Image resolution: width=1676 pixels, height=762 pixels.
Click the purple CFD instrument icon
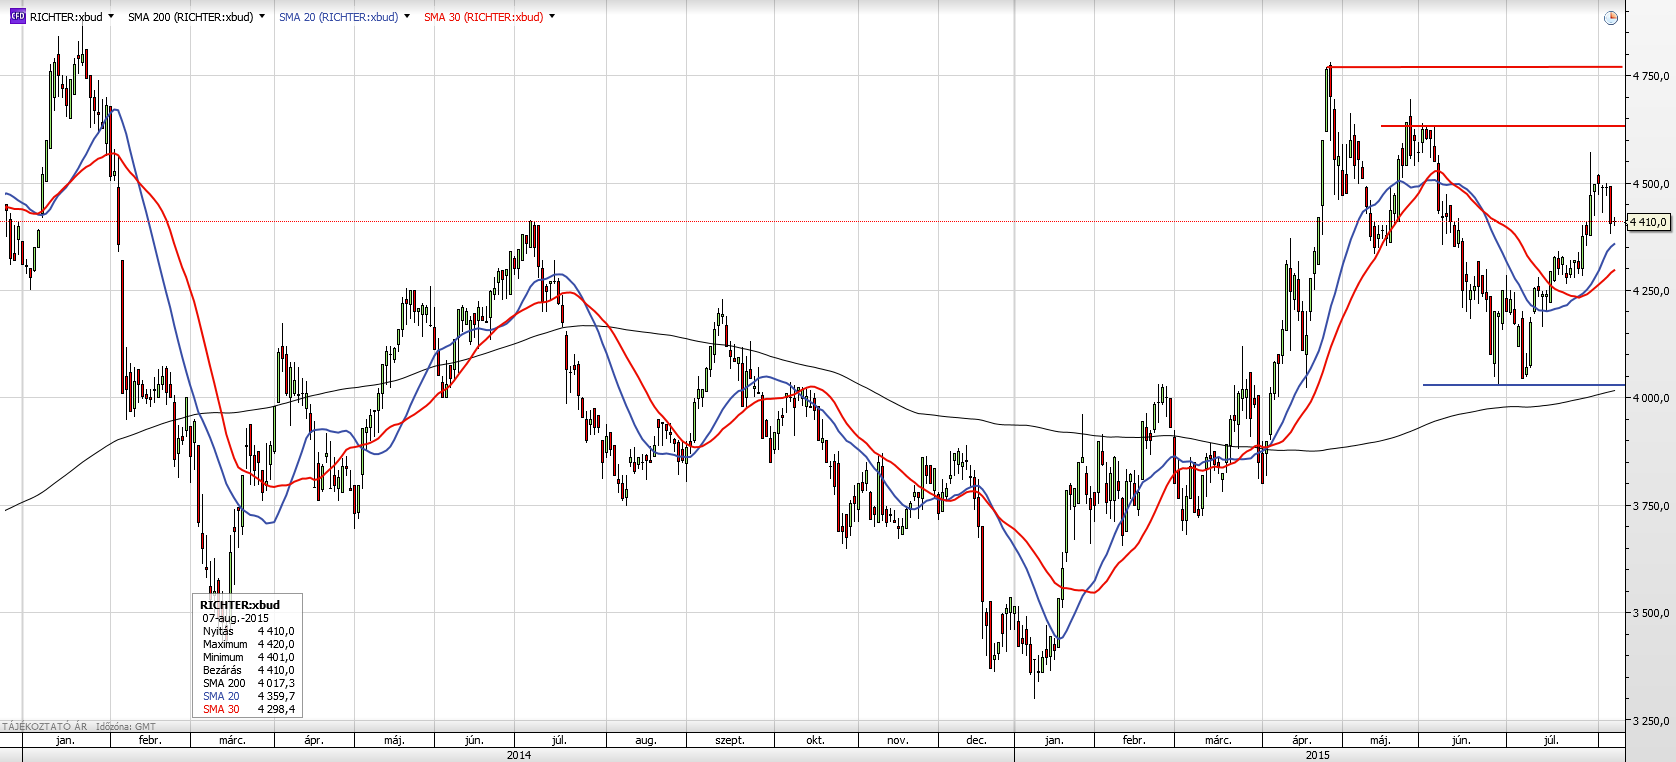[x=17, y=17]
